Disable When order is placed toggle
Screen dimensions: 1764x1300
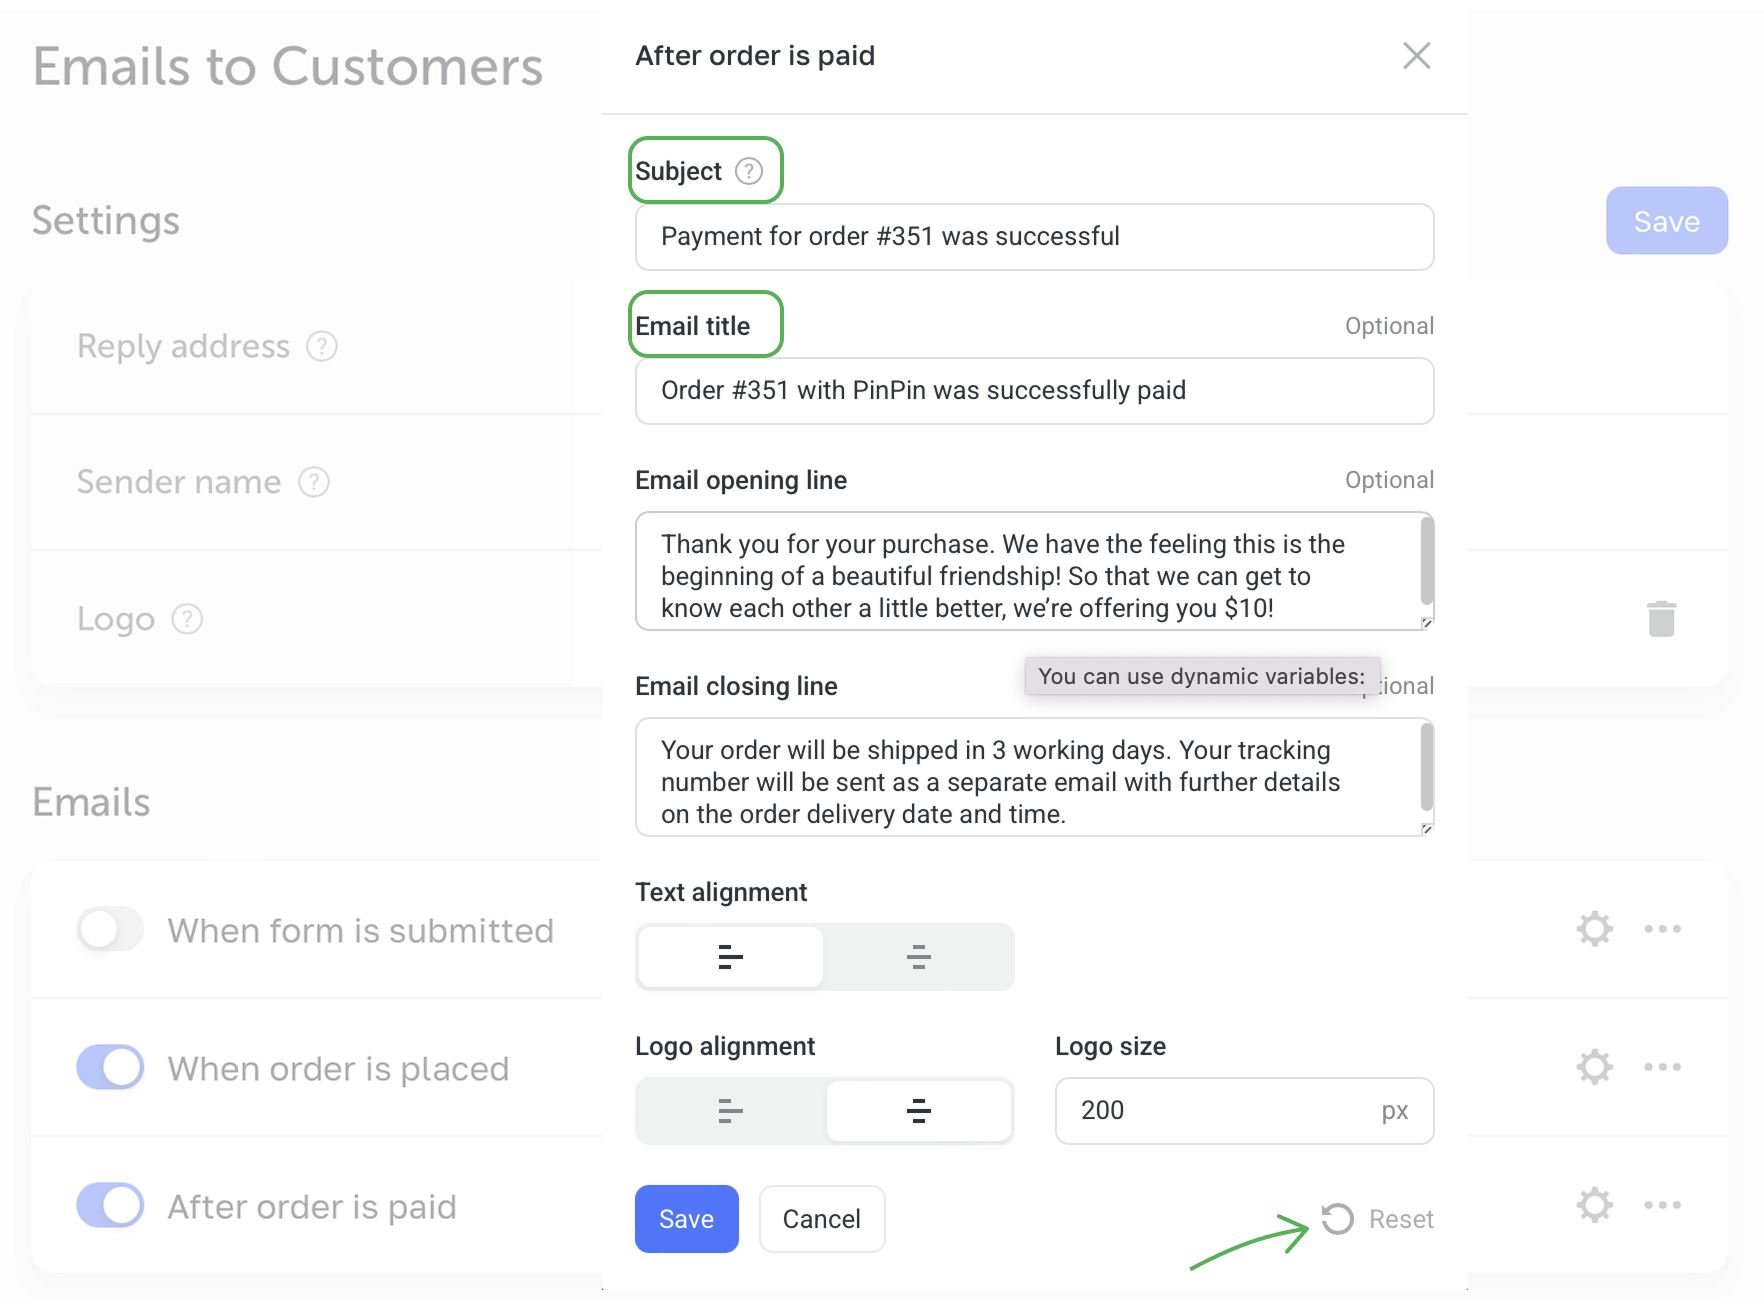(x=110, y=1067)
